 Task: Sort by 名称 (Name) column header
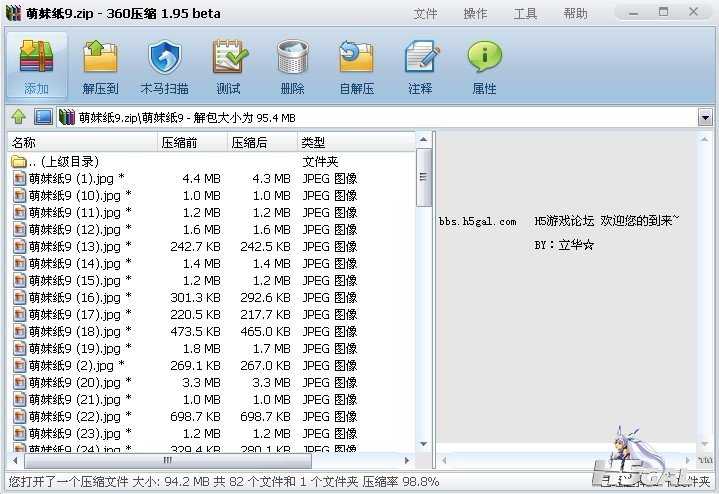coord(80,143)
